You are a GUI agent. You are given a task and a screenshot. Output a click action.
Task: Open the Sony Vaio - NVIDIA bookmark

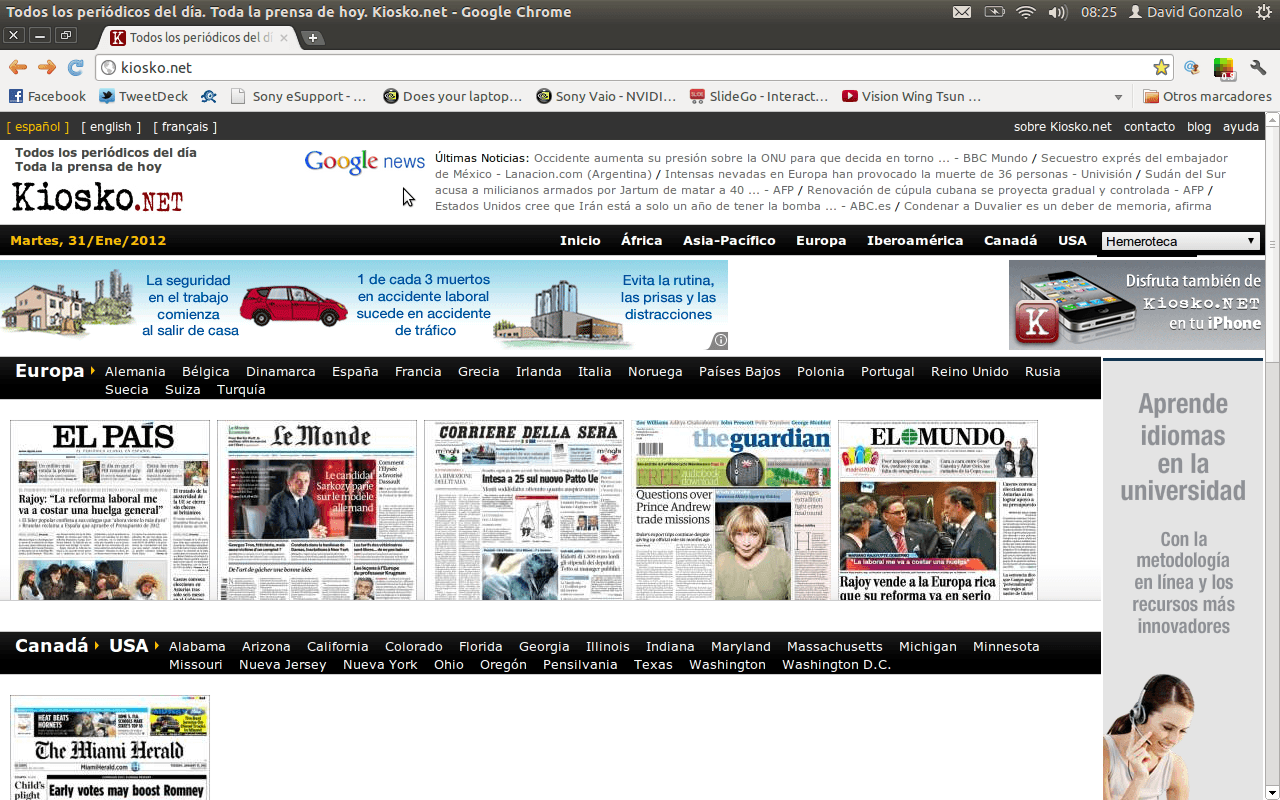(x=606, y=96)
